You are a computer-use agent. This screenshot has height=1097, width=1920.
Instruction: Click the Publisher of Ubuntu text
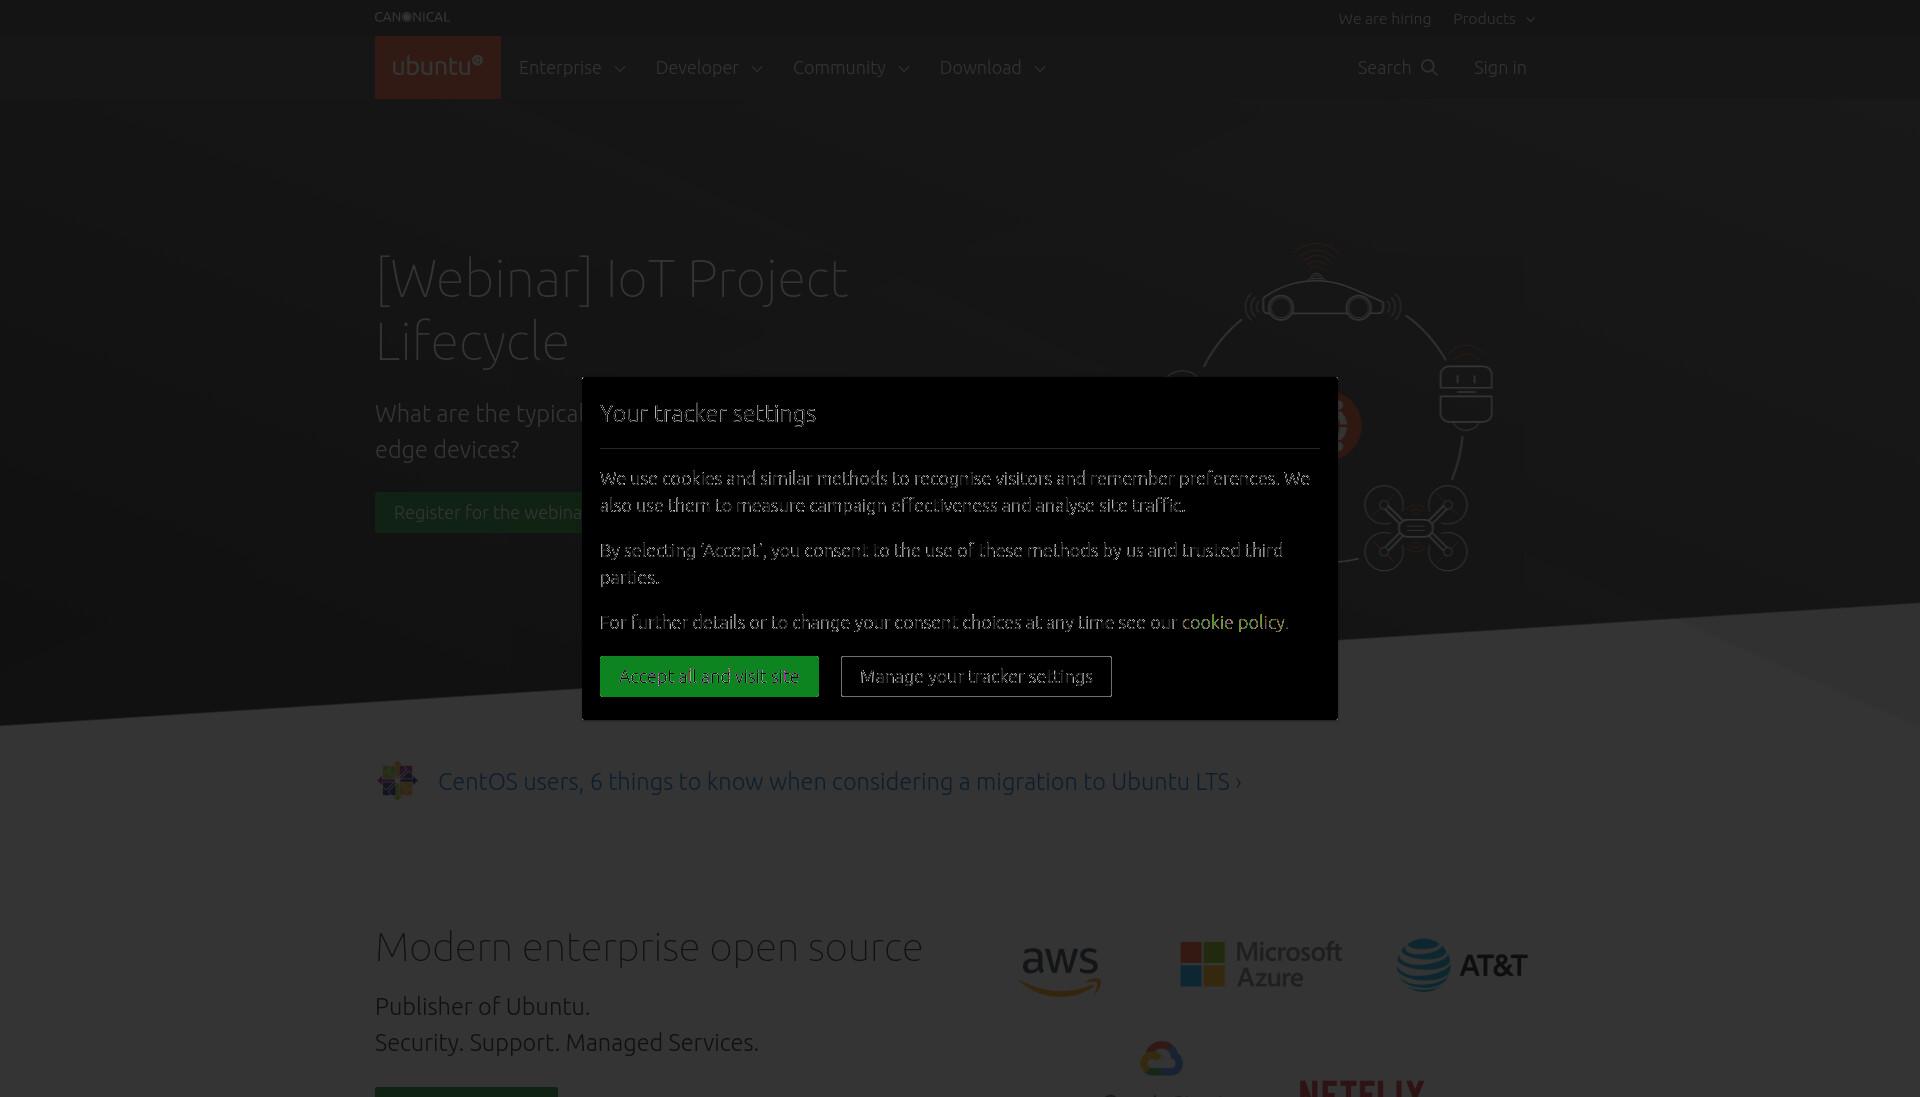[x=482, y=1006]
